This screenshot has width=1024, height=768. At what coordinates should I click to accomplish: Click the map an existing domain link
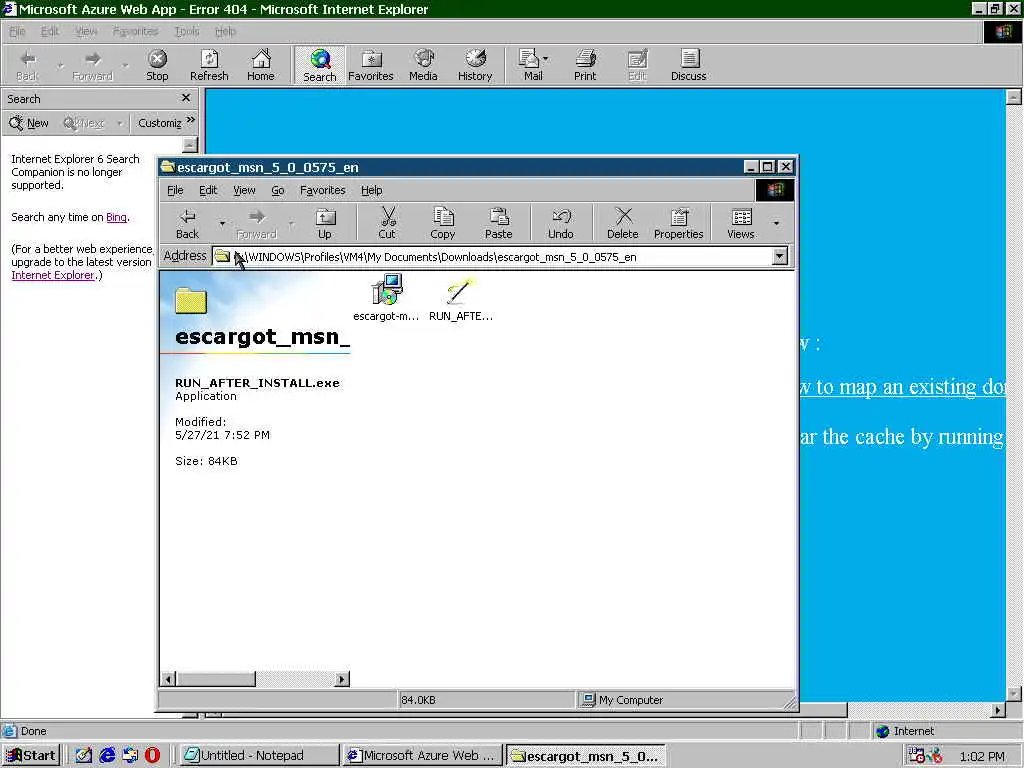pos(902,387)
